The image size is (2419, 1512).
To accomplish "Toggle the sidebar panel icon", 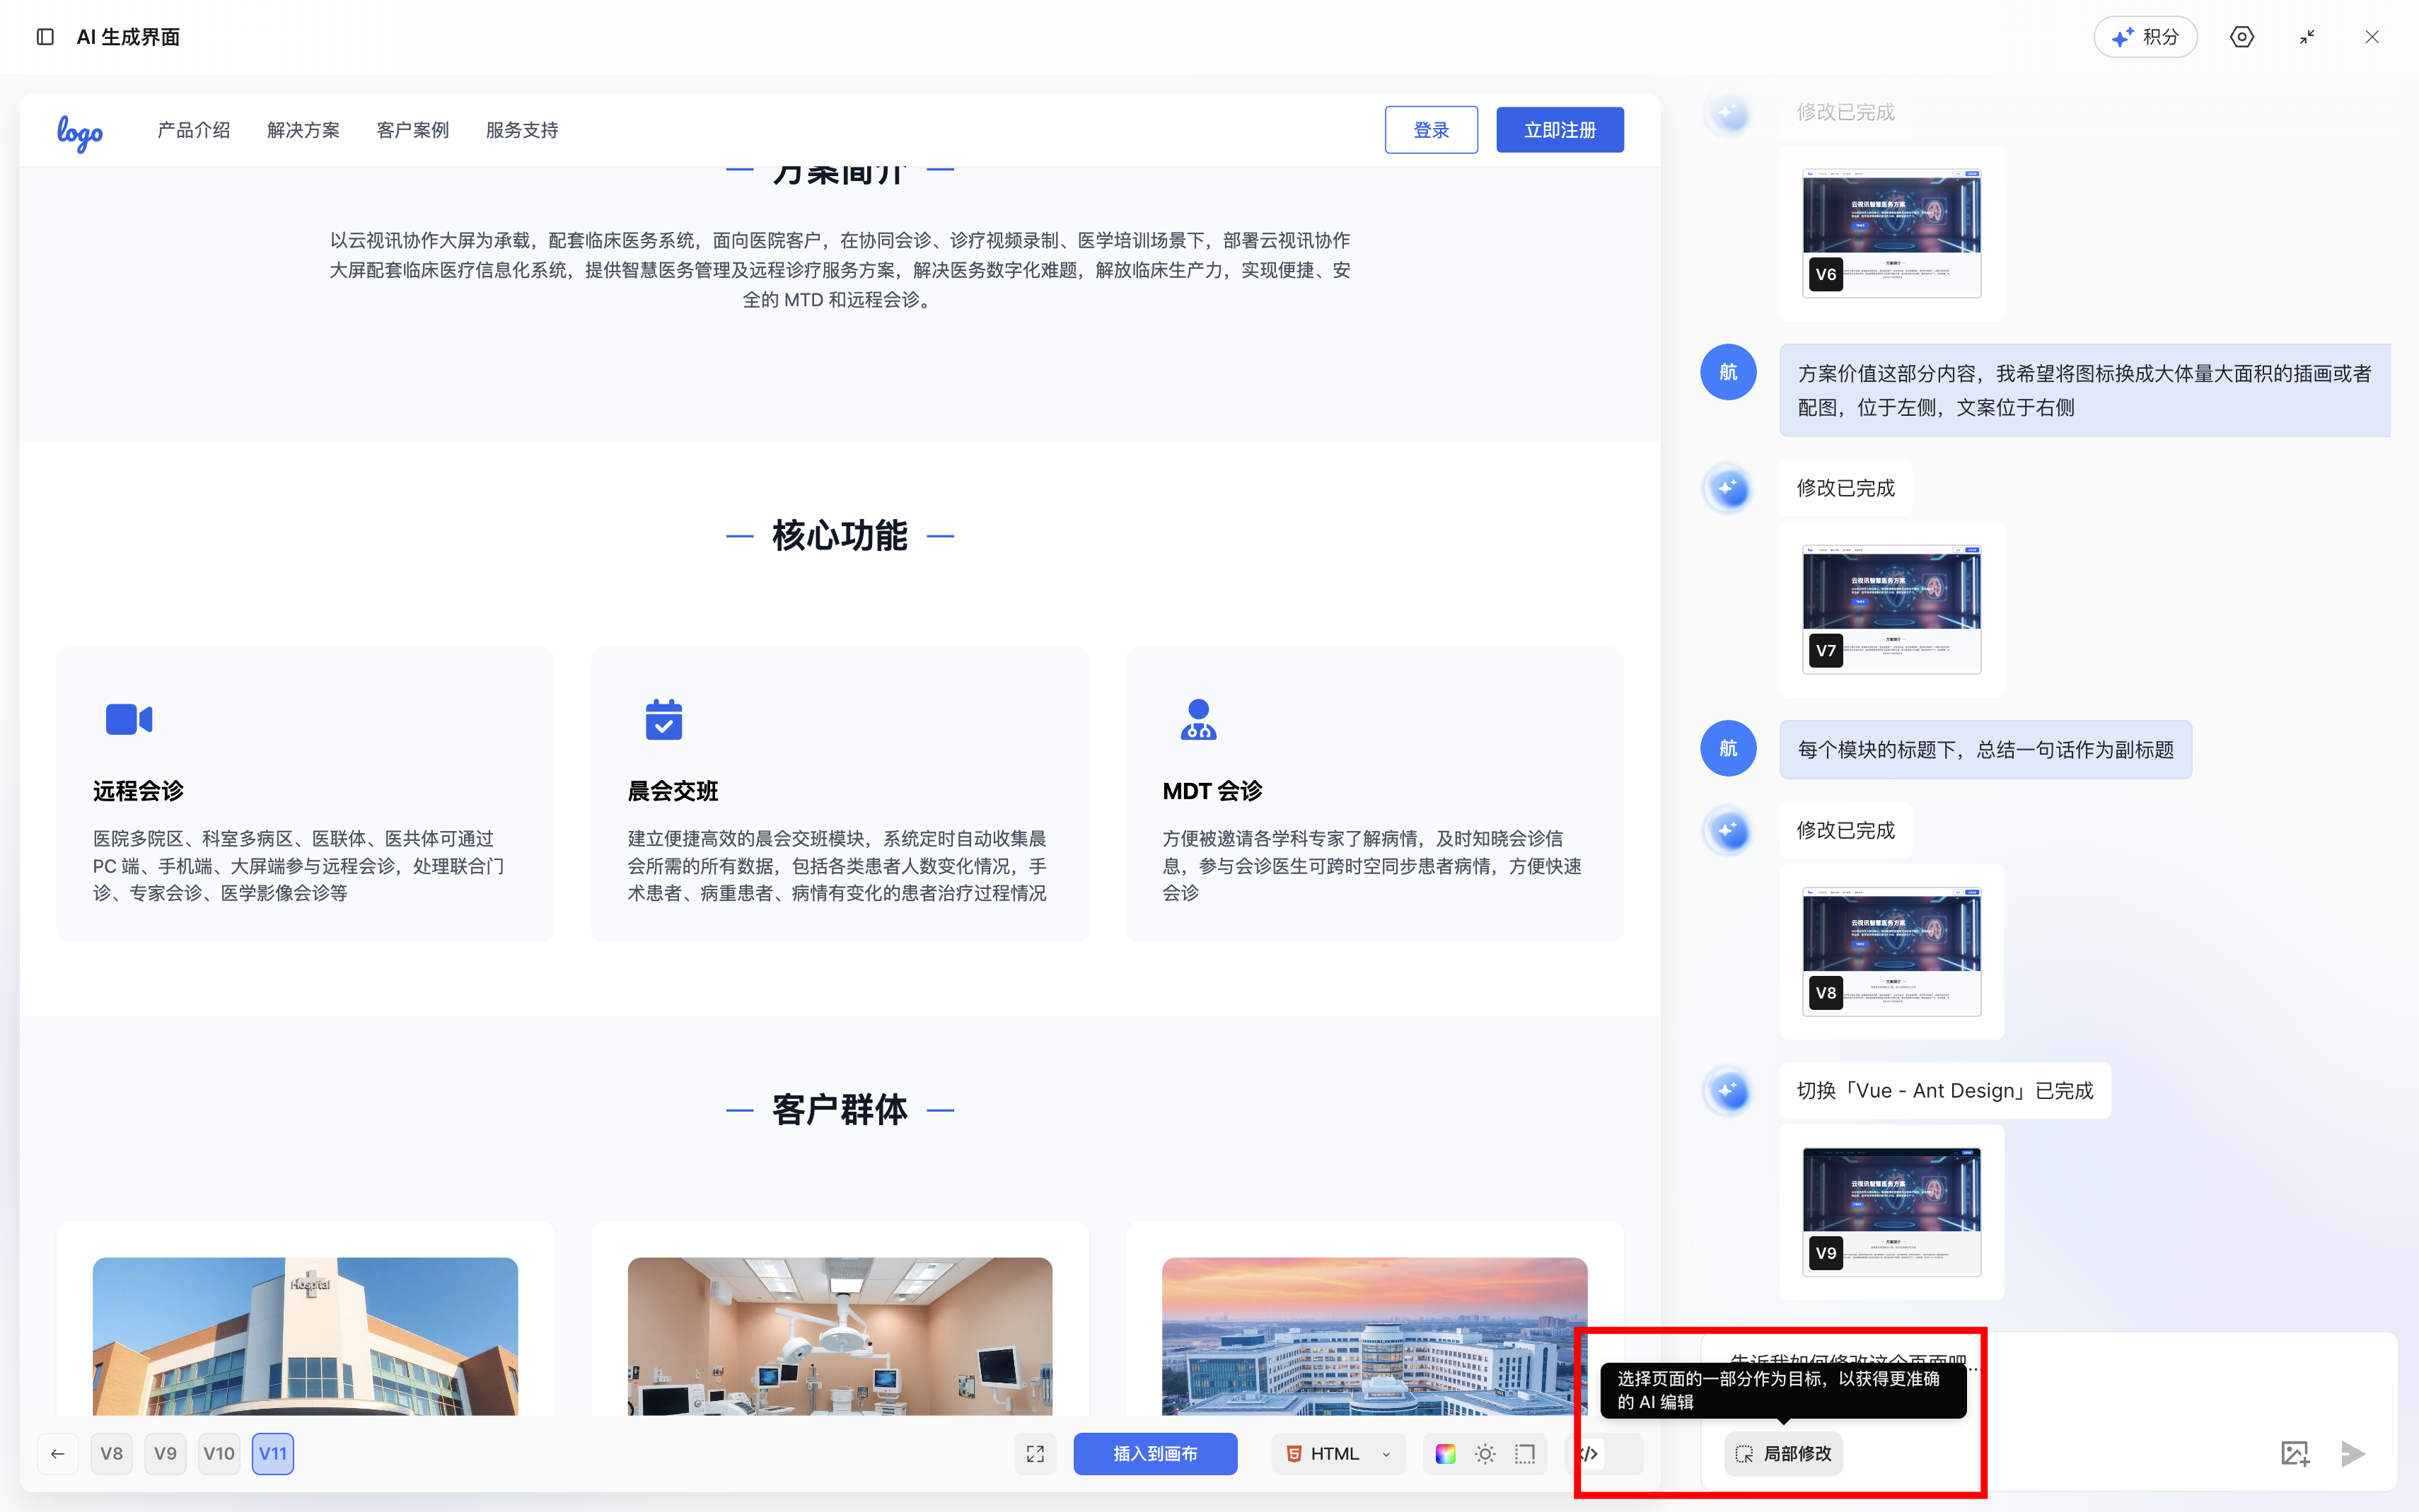I will (x=45, y=37).
